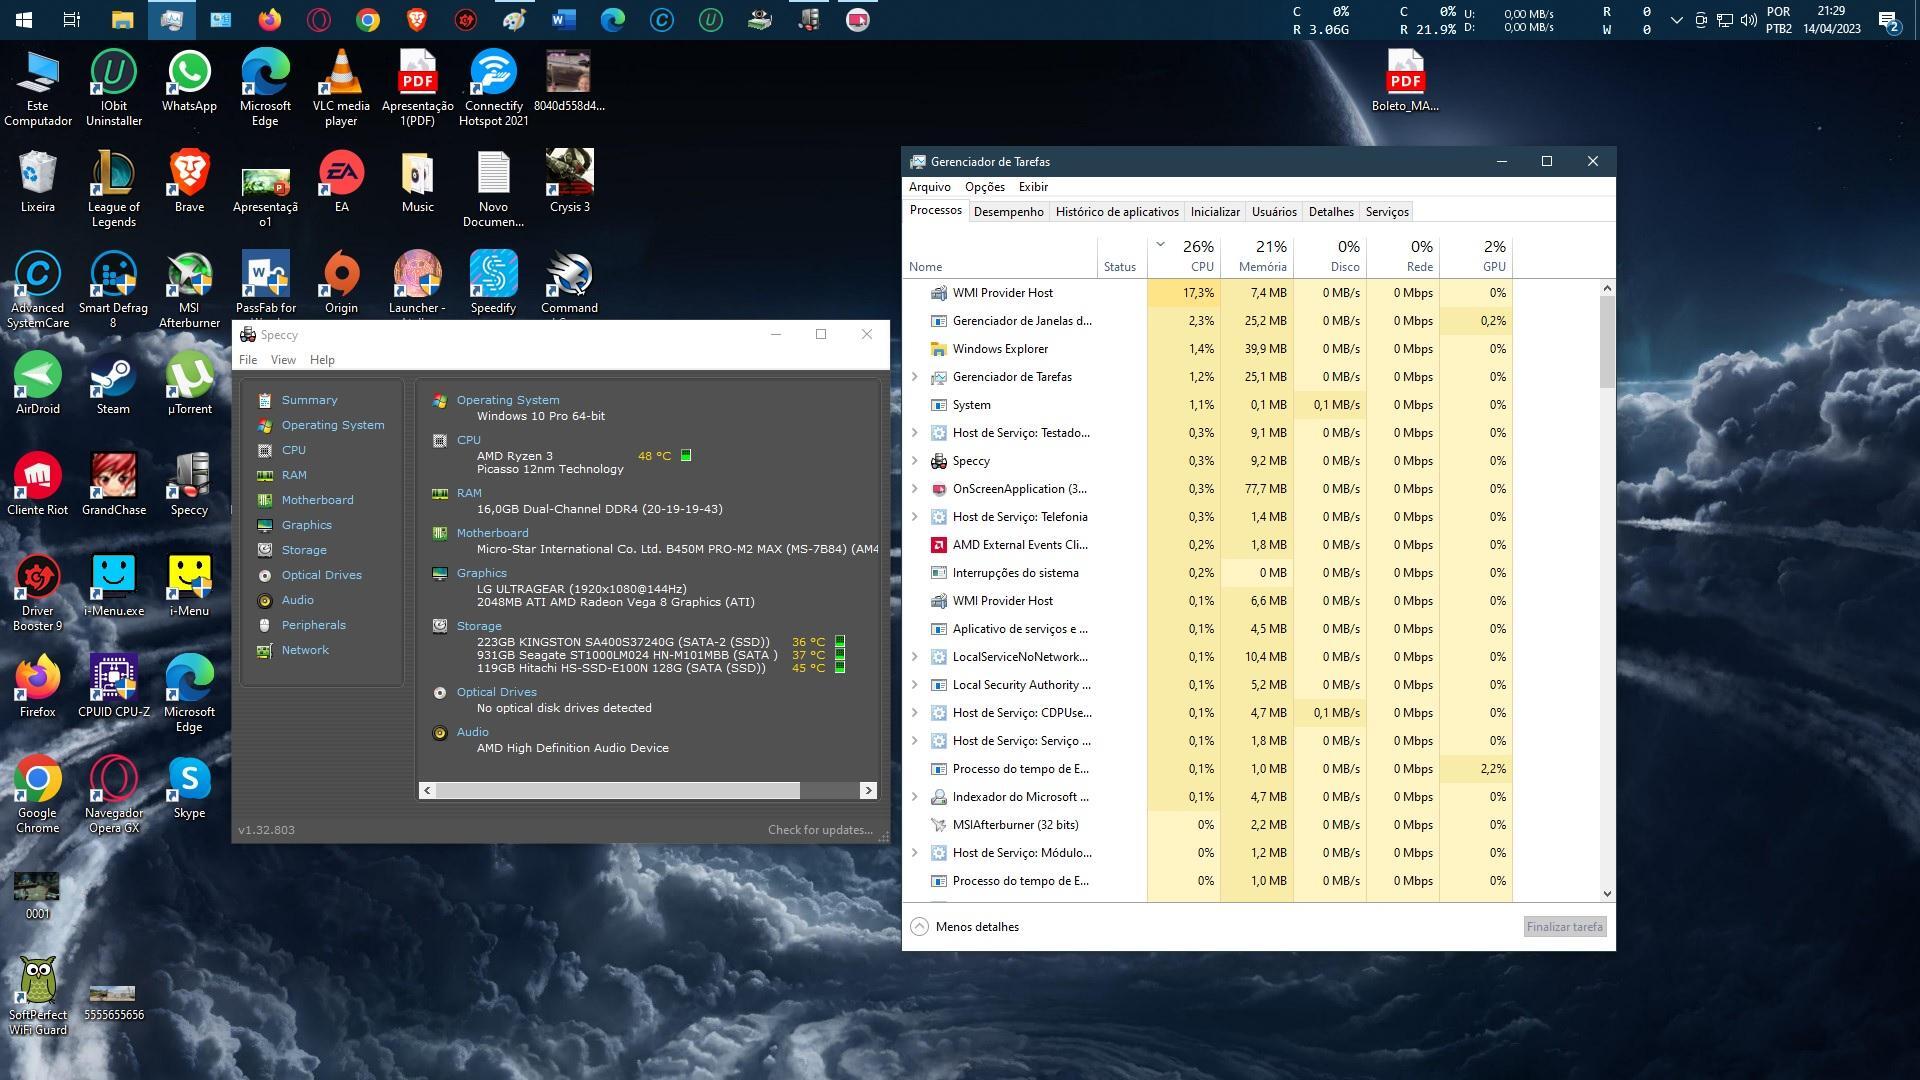Select the VLC media player desktop icon
Image resolution: width=1920 pixels, height=1080 pixels.
click(341, 88)
